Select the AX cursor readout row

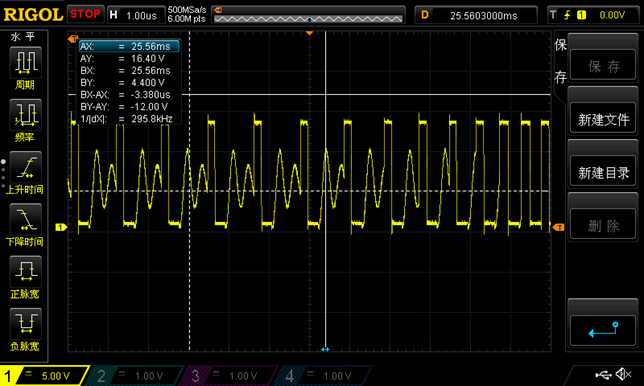(129, 46)
